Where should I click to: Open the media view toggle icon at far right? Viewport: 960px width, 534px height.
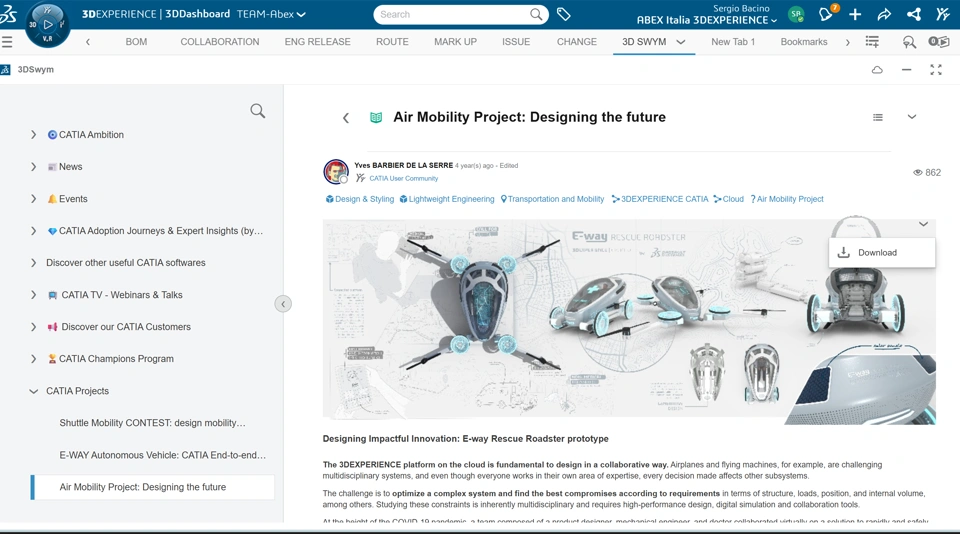(939, 42)
